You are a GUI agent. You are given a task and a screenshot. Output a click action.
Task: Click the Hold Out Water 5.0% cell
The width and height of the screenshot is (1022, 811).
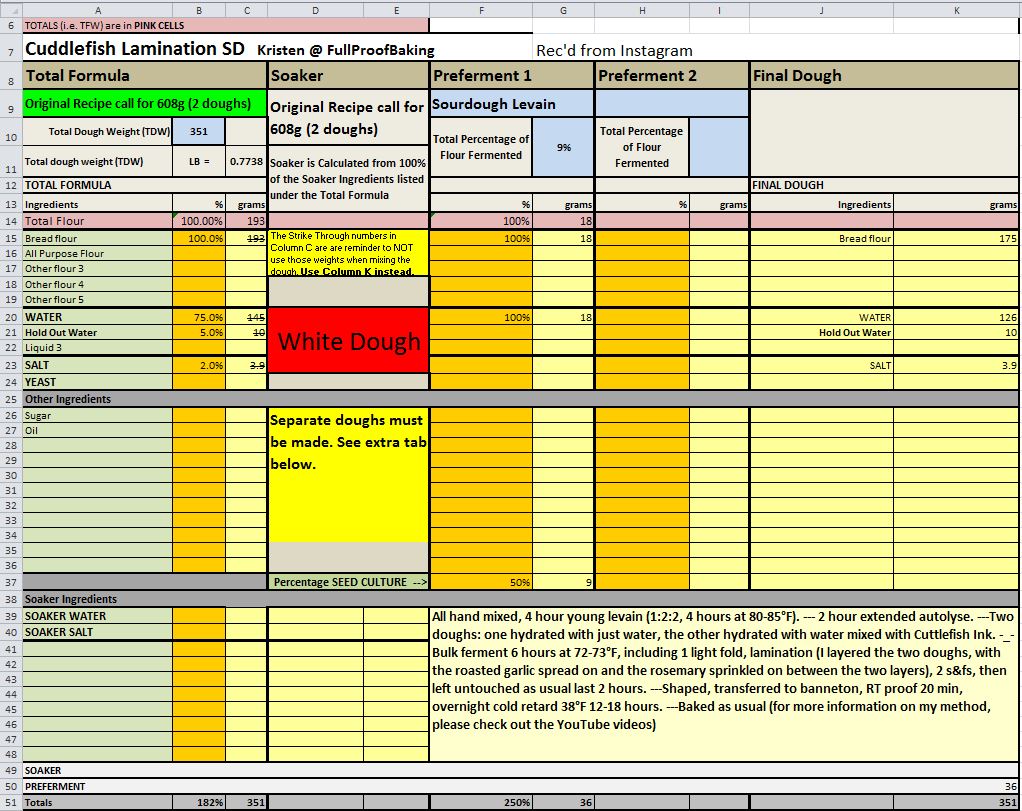[x=198, y=332]
